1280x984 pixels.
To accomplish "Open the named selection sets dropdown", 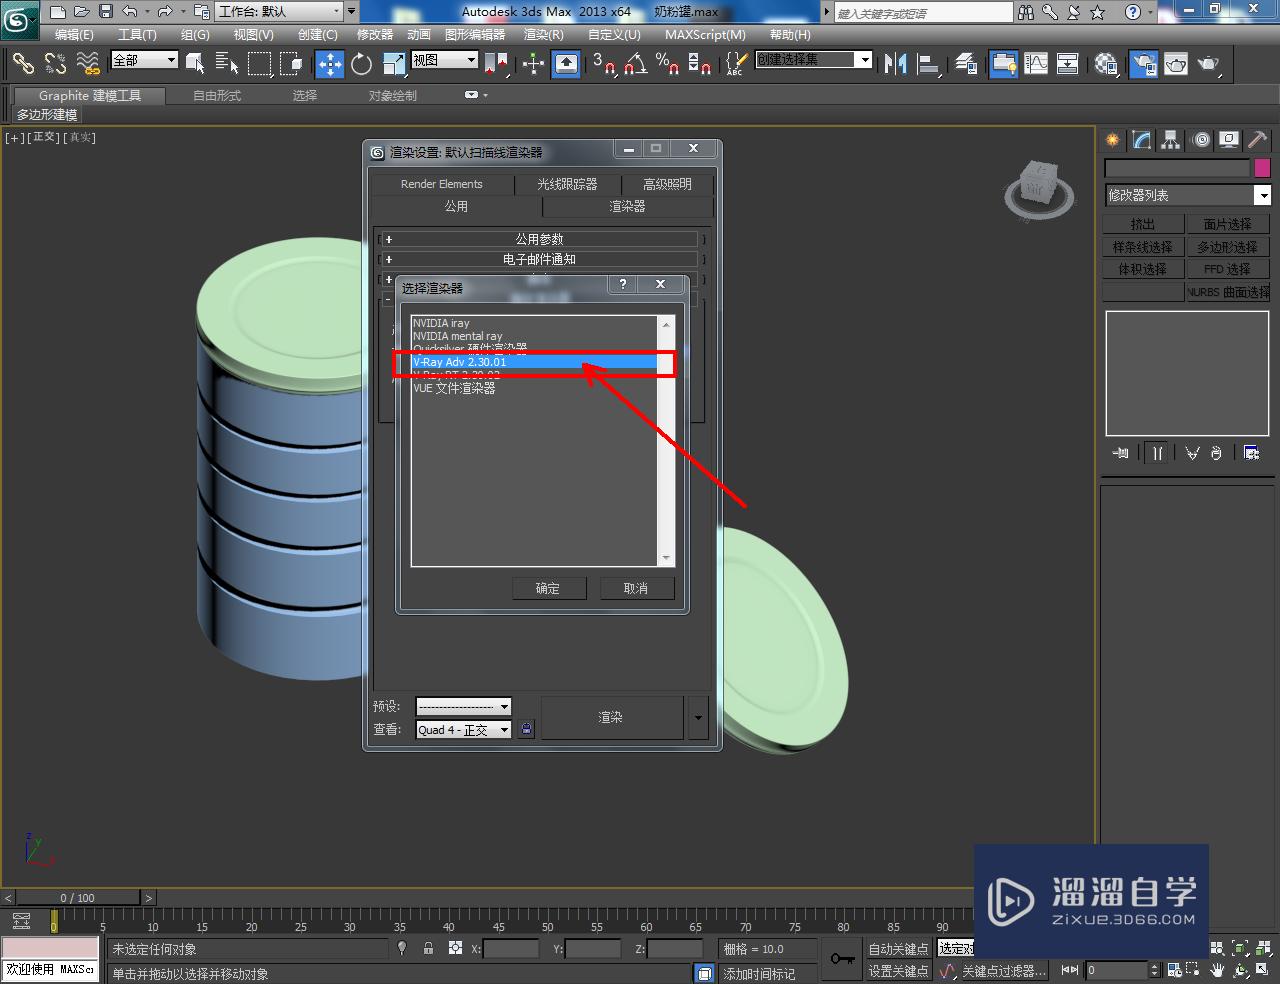I will tap(813, 60).
